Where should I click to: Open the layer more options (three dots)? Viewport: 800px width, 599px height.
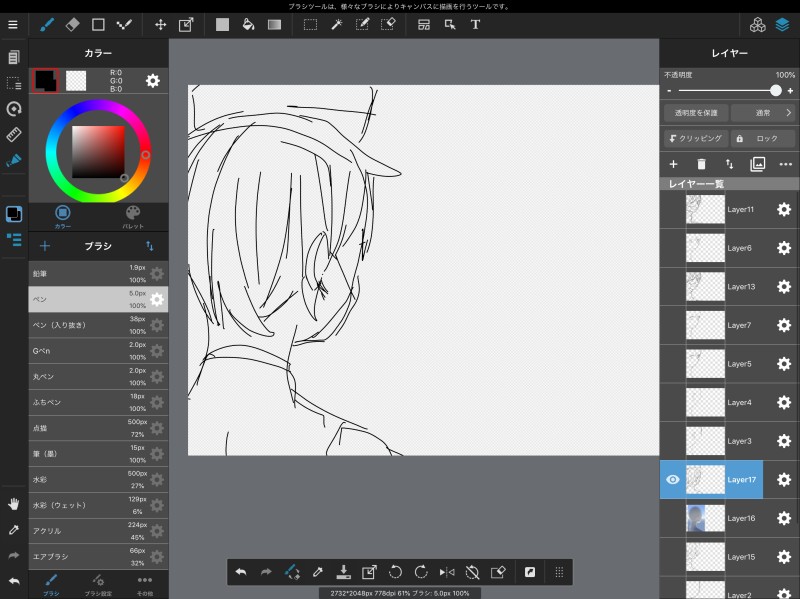785,164
